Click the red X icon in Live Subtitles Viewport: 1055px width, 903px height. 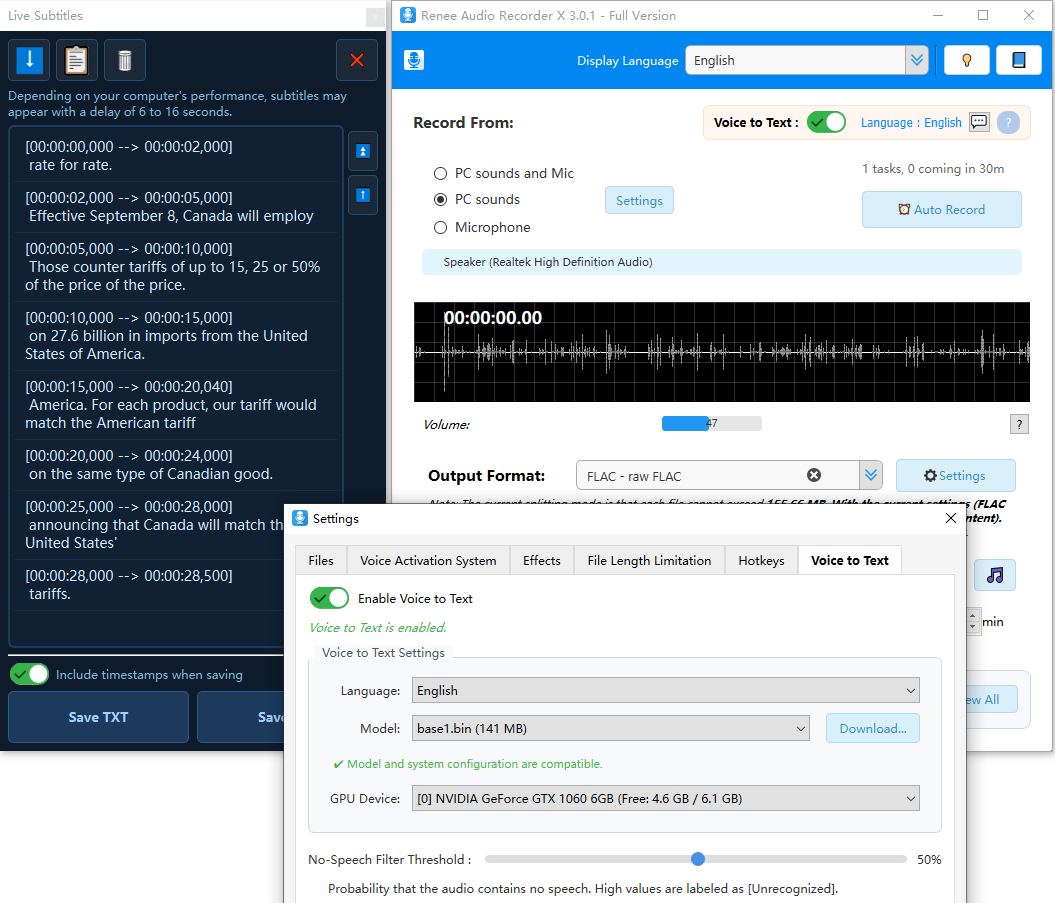click(357, 60)
